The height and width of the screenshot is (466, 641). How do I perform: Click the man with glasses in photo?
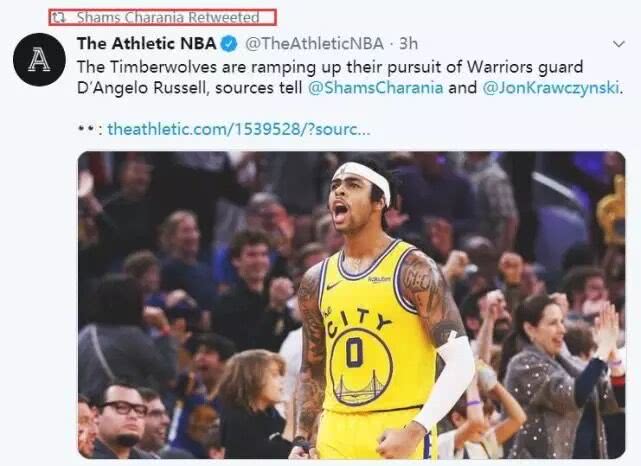(x=121, y=421)
